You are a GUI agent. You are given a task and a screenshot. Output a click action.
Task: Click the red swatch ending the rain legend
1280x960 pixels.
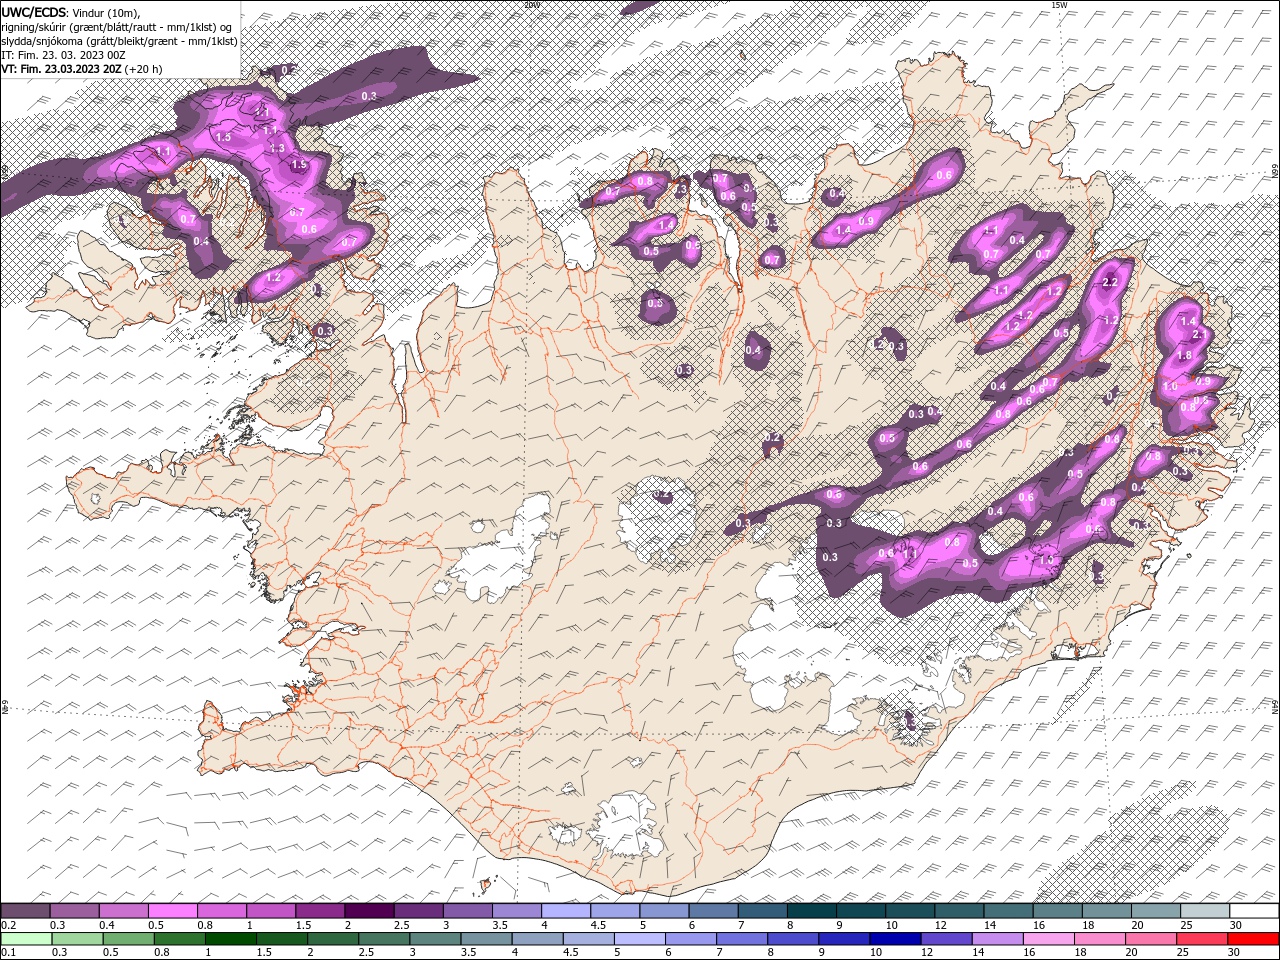pos(1254,938)
